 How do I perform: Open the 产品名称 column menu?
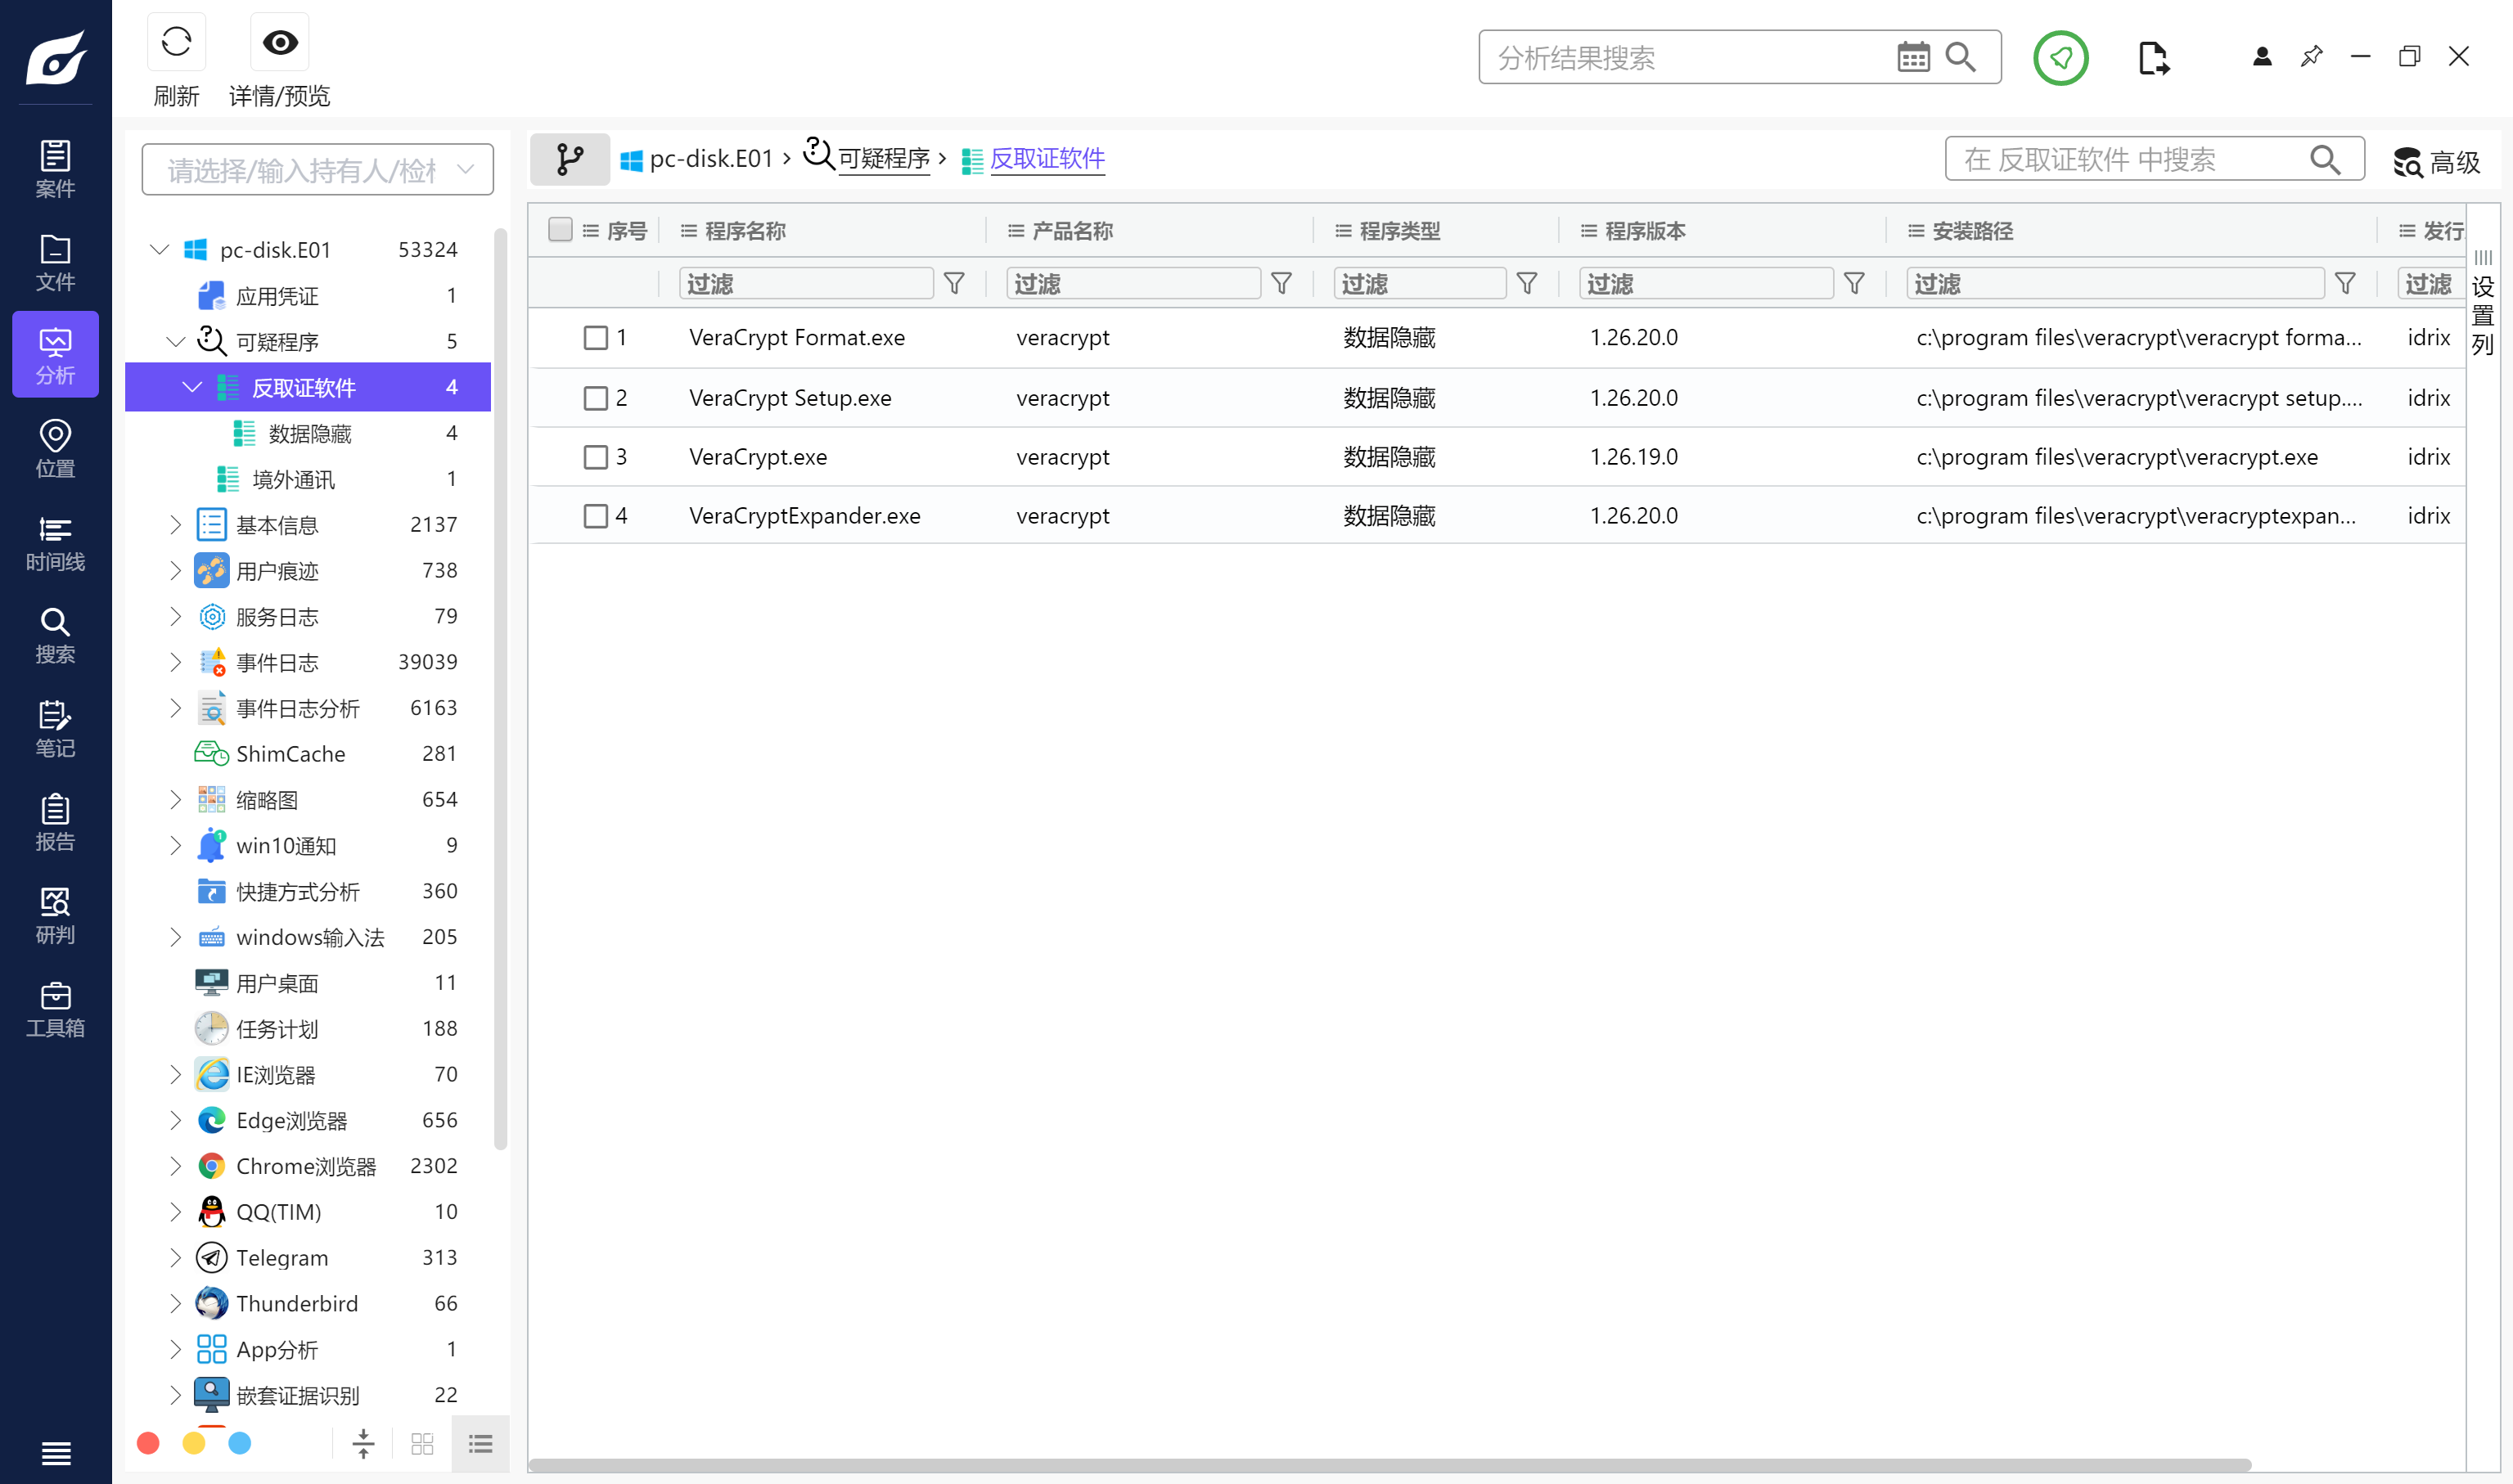pos(1016,231)
